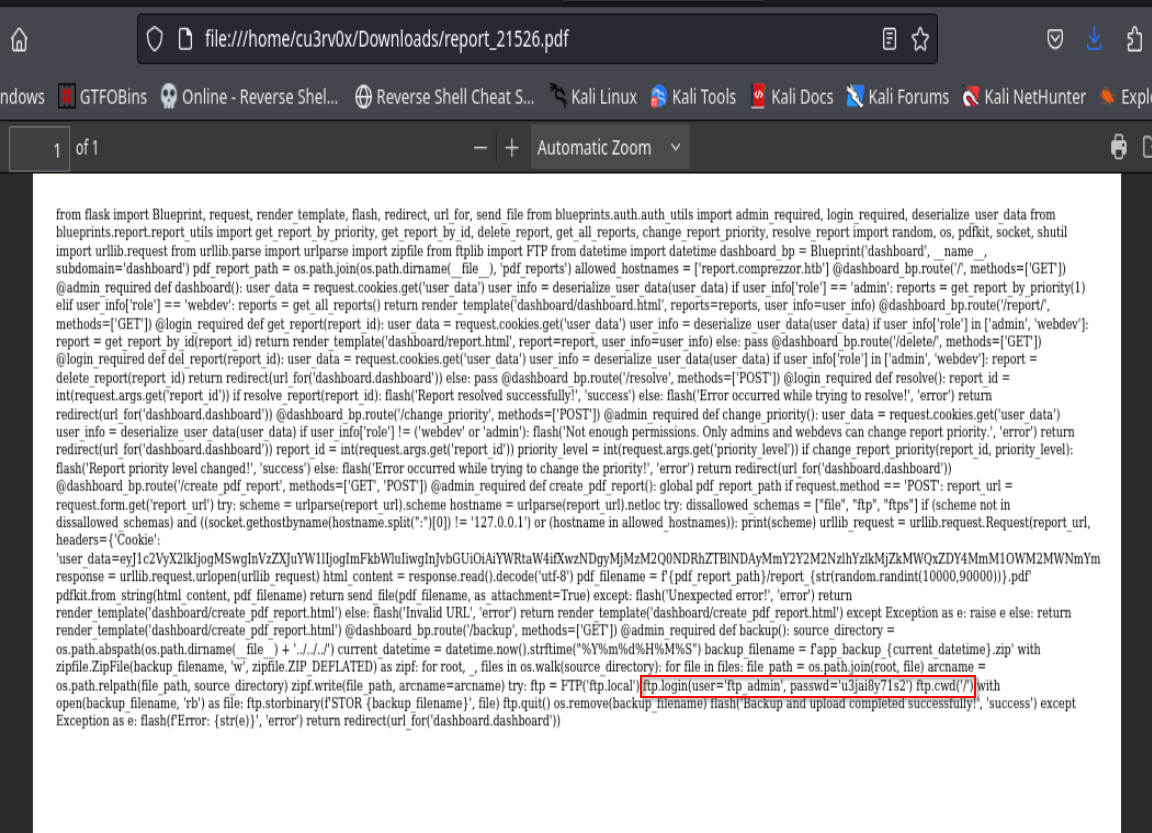Open the extensions puzzle-piece panel
The width and height of the screenshot is (1152, 833).
pos(1133,39)
